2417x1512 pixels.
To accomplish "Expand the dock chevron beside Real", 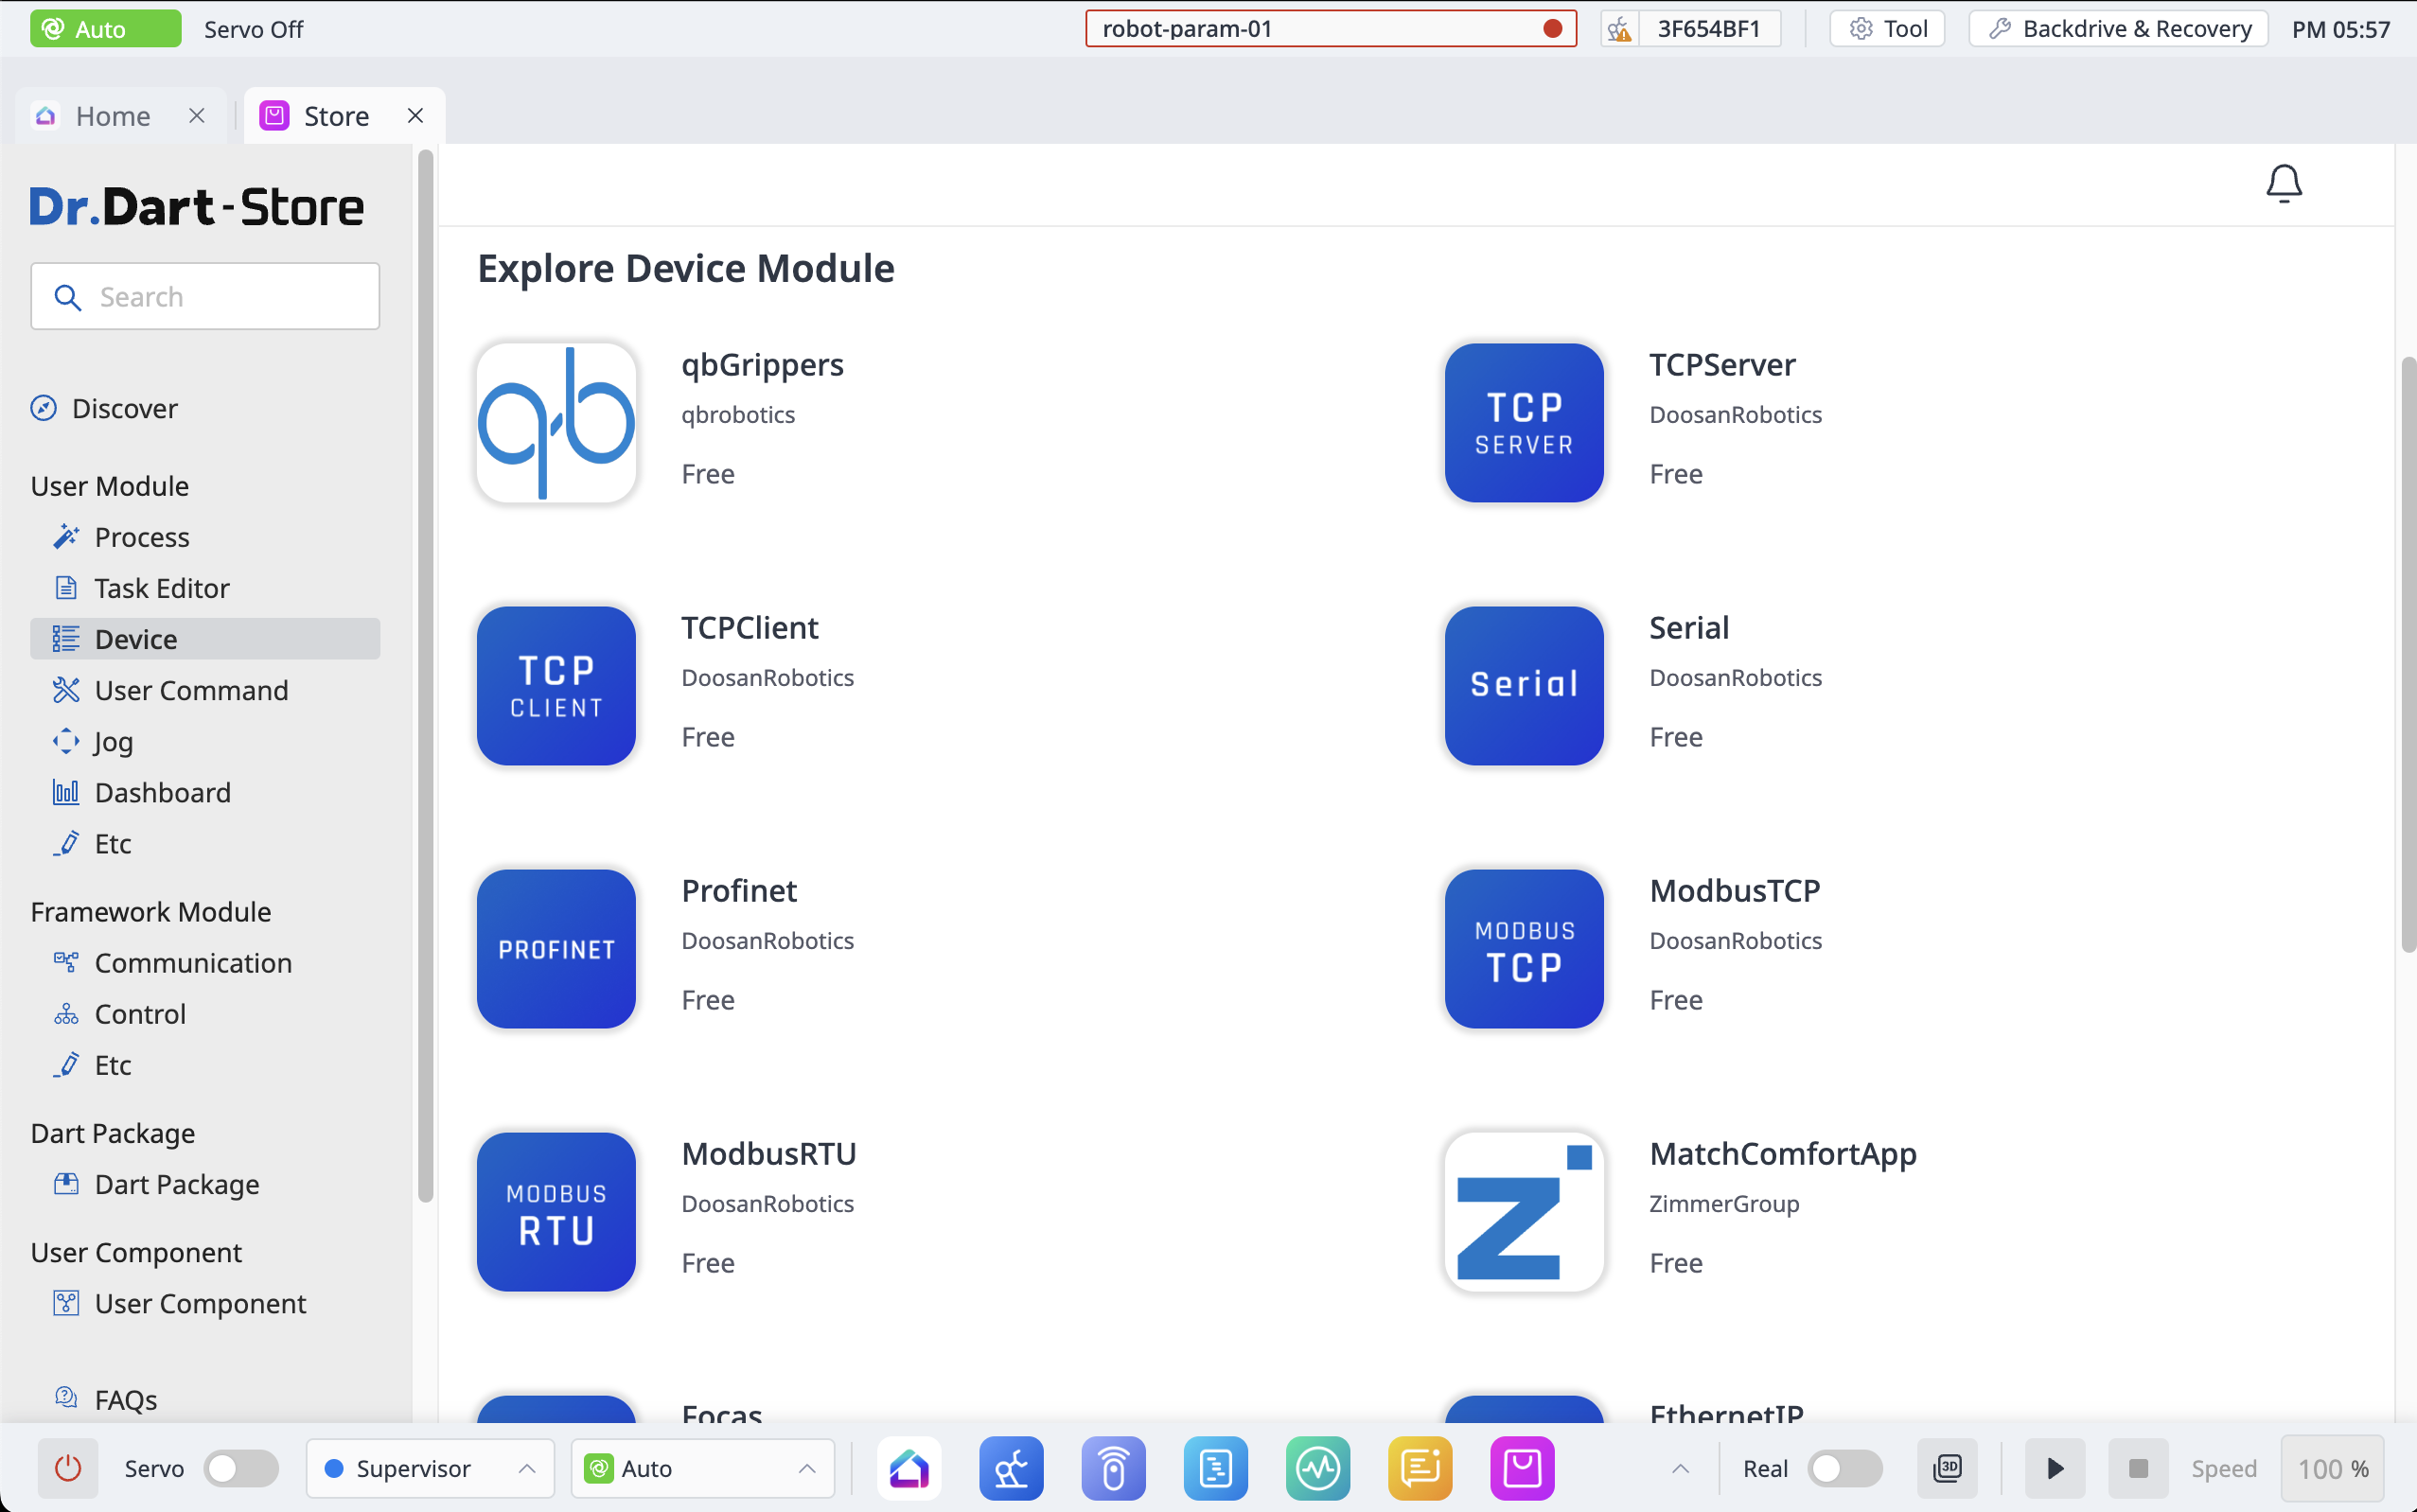I will [1680, 1468].
